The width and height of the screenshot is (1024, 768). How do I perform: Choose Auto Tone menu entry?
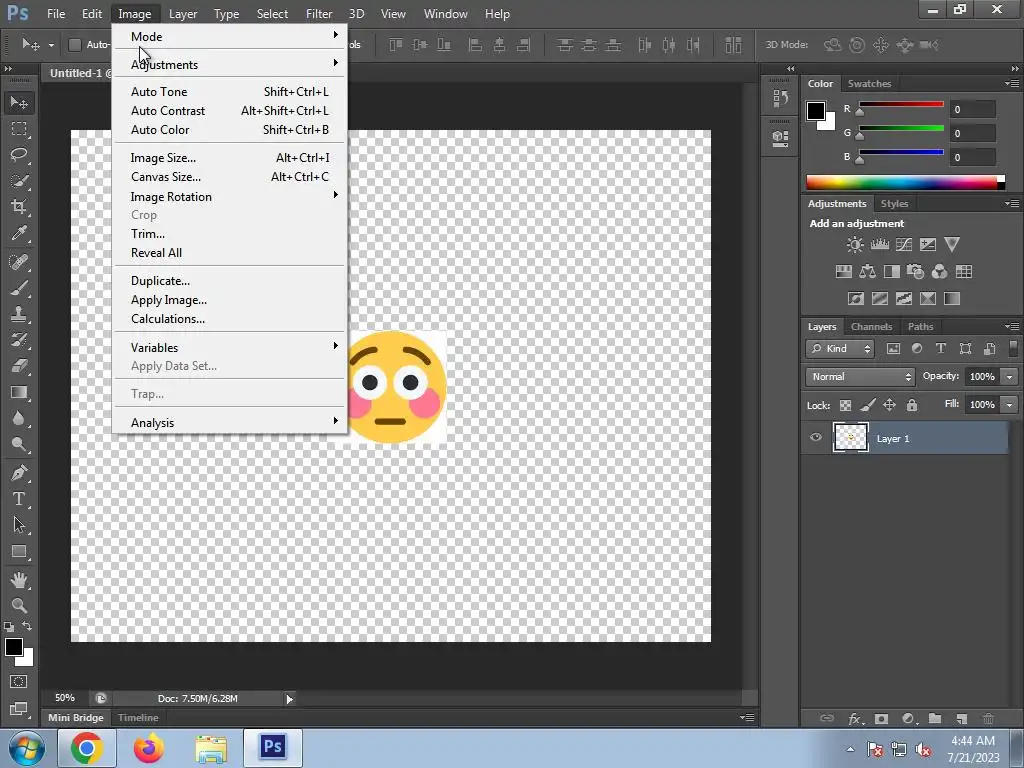tap(229, 91)
